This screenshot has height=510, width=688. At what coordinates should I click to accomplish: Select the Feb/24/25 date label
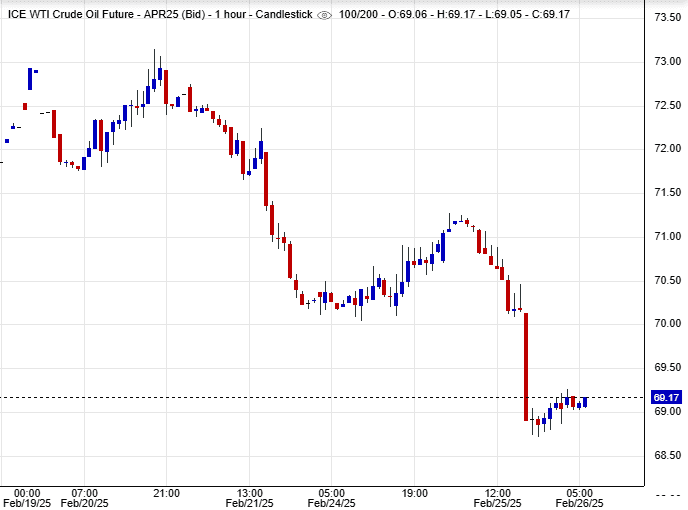(x=332, y=503)
